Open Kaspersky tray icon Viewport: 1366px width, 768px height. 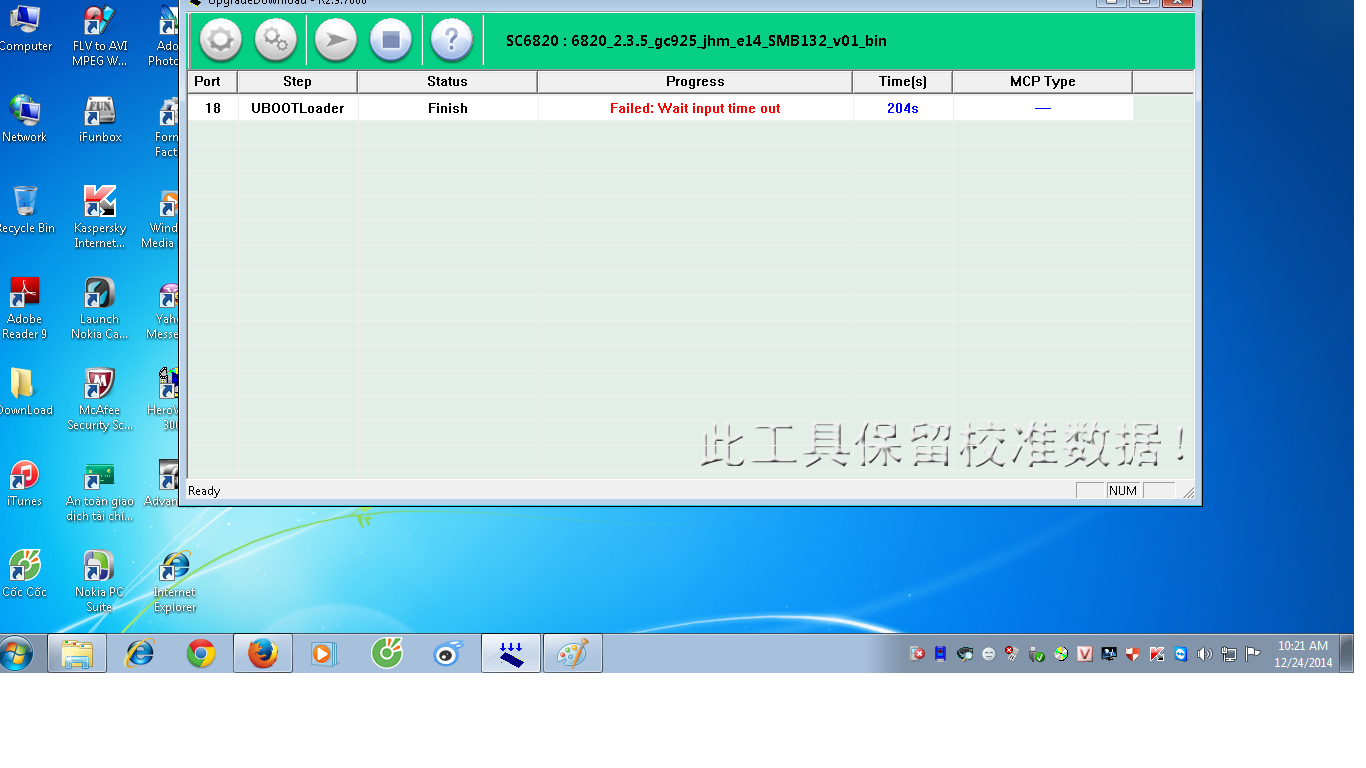point(1157,654)
